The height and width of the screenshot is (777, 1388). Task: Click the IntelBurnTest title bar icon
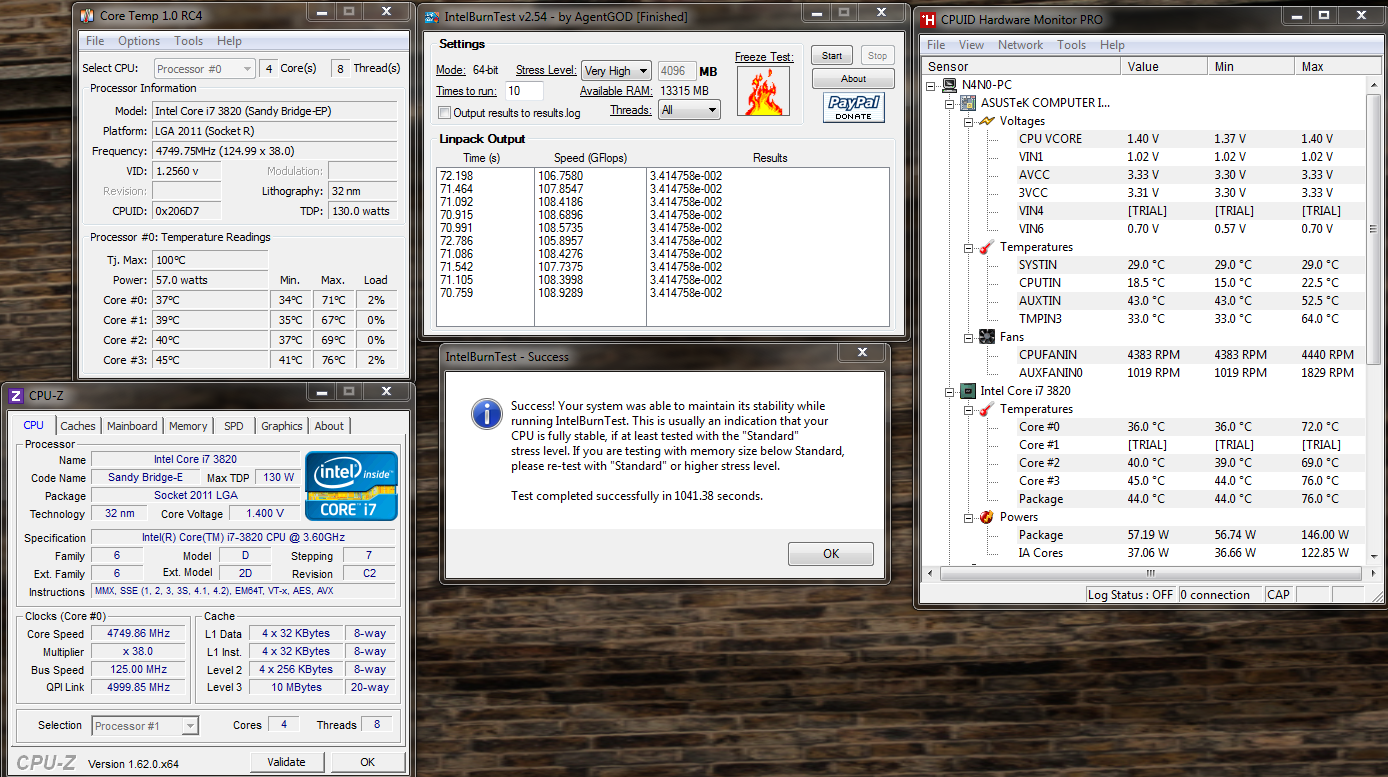[432, 17]
